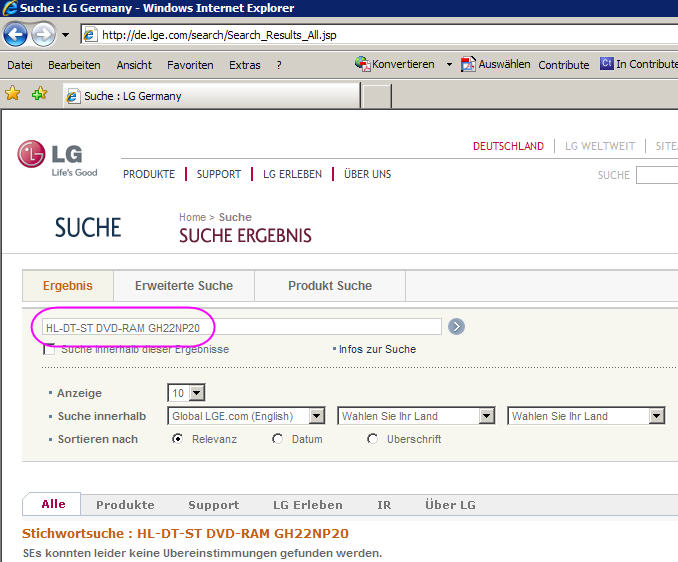
Task: Click the Contribute toolbar label
Action: [563, 65]
